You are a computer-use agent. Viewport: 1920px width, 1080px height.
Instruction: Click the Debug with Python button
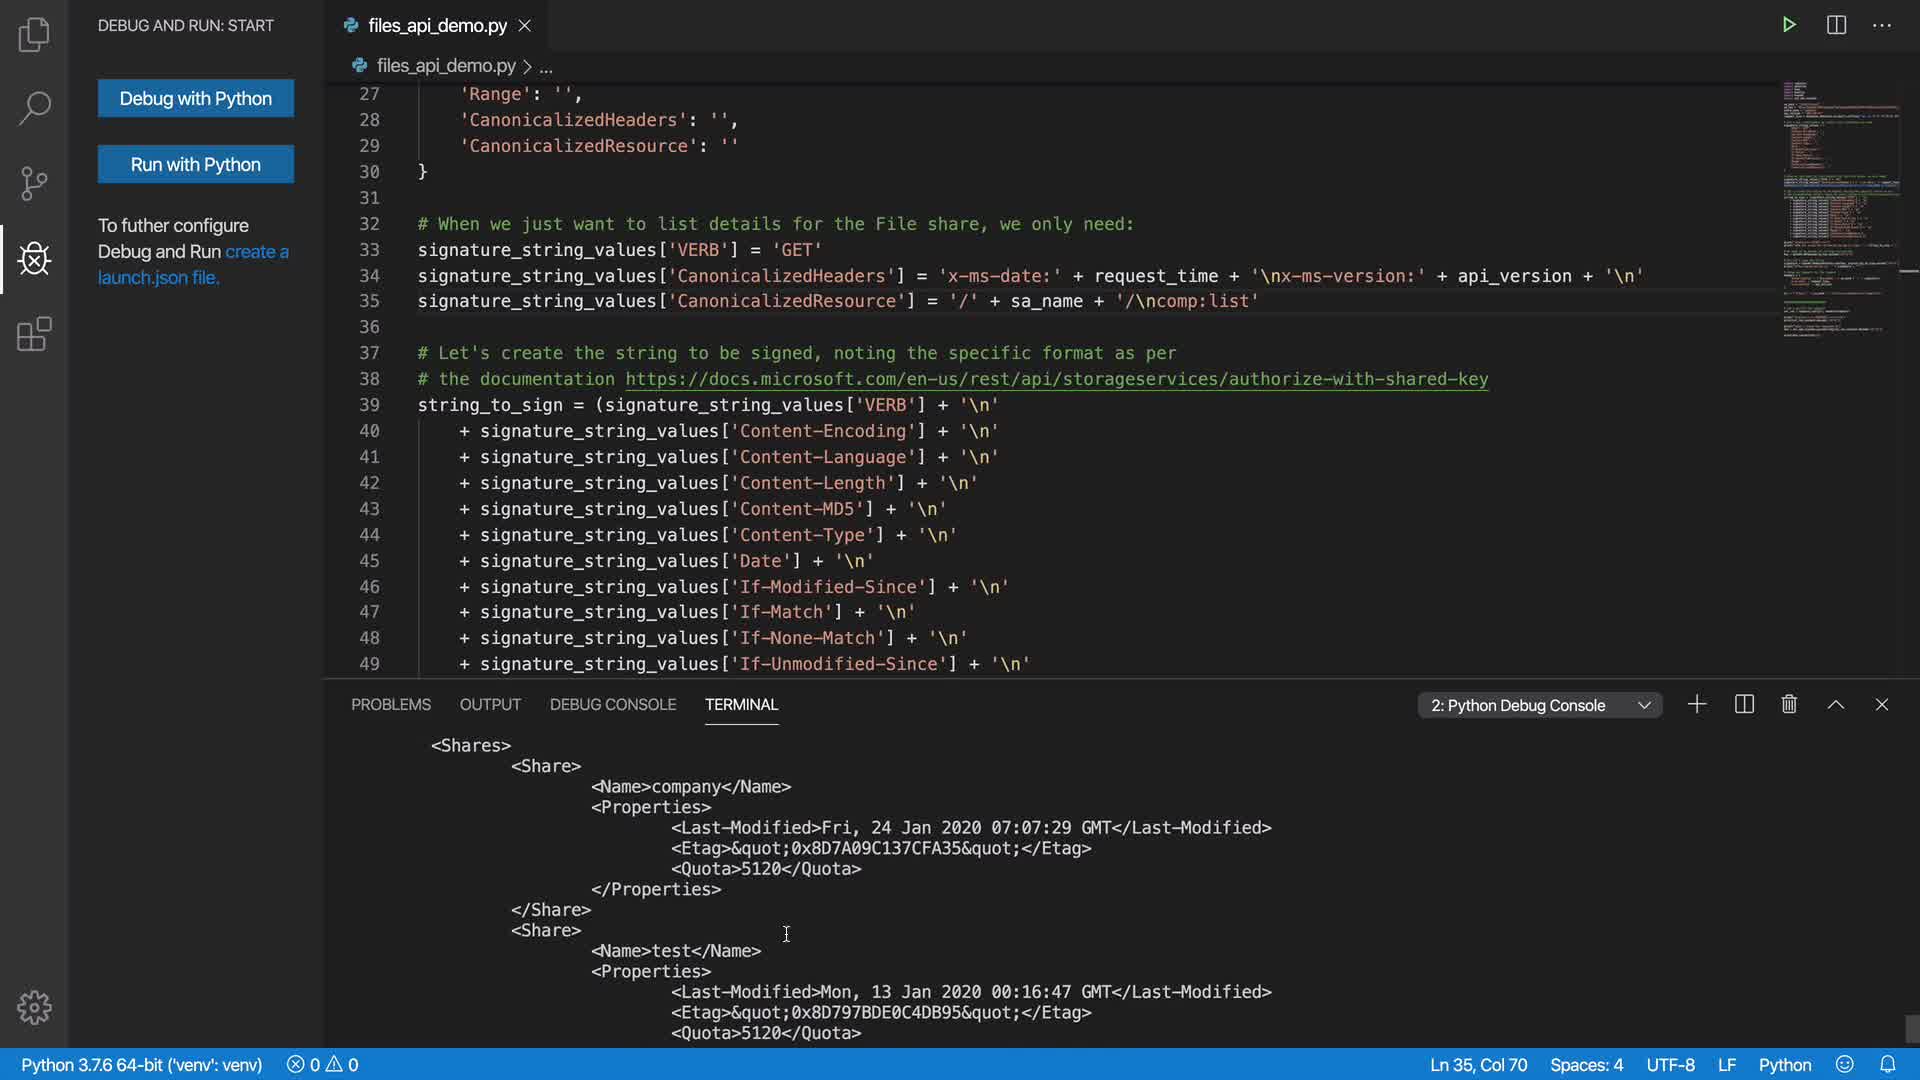(x=196, y=98)
